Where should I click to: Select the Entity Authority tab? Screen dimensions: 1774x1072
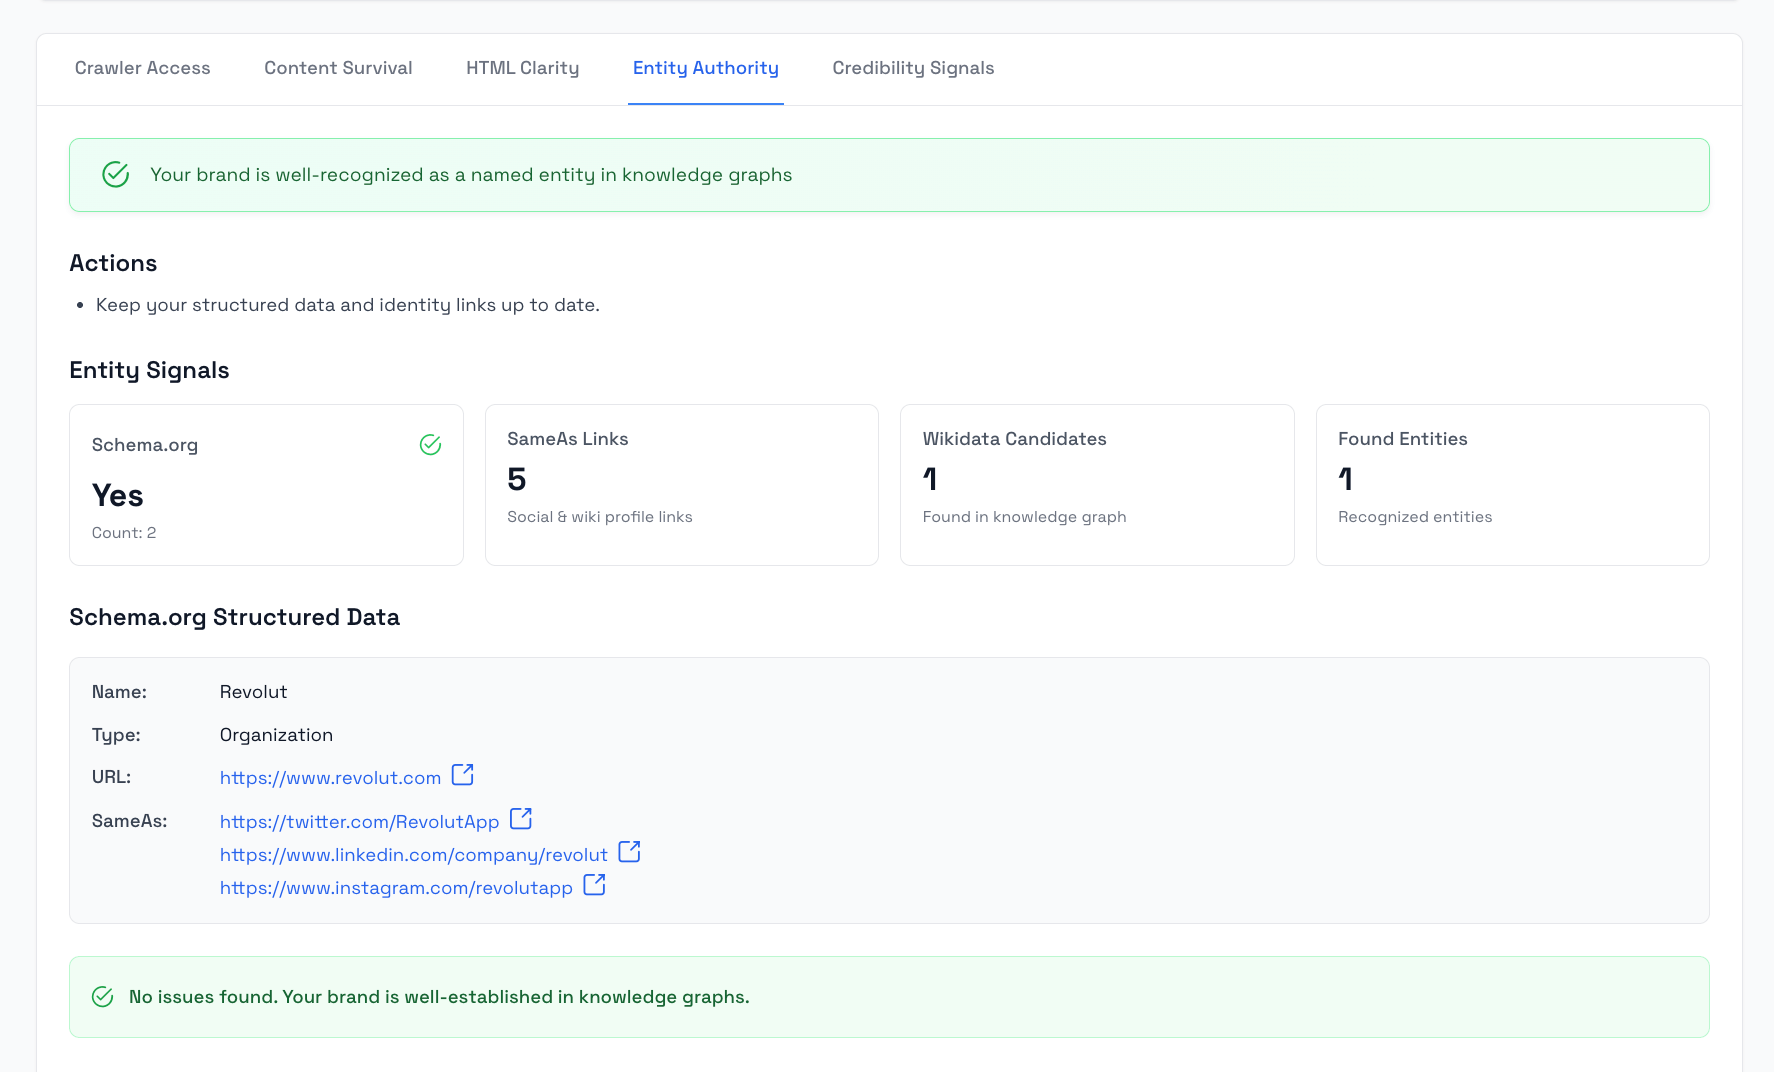coord(705,68)
